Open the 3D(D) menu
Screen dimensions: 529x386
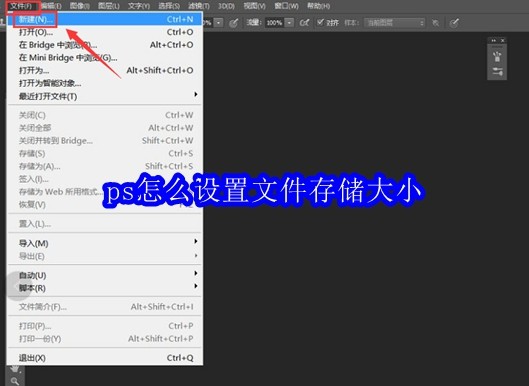[x=226, y=6]
